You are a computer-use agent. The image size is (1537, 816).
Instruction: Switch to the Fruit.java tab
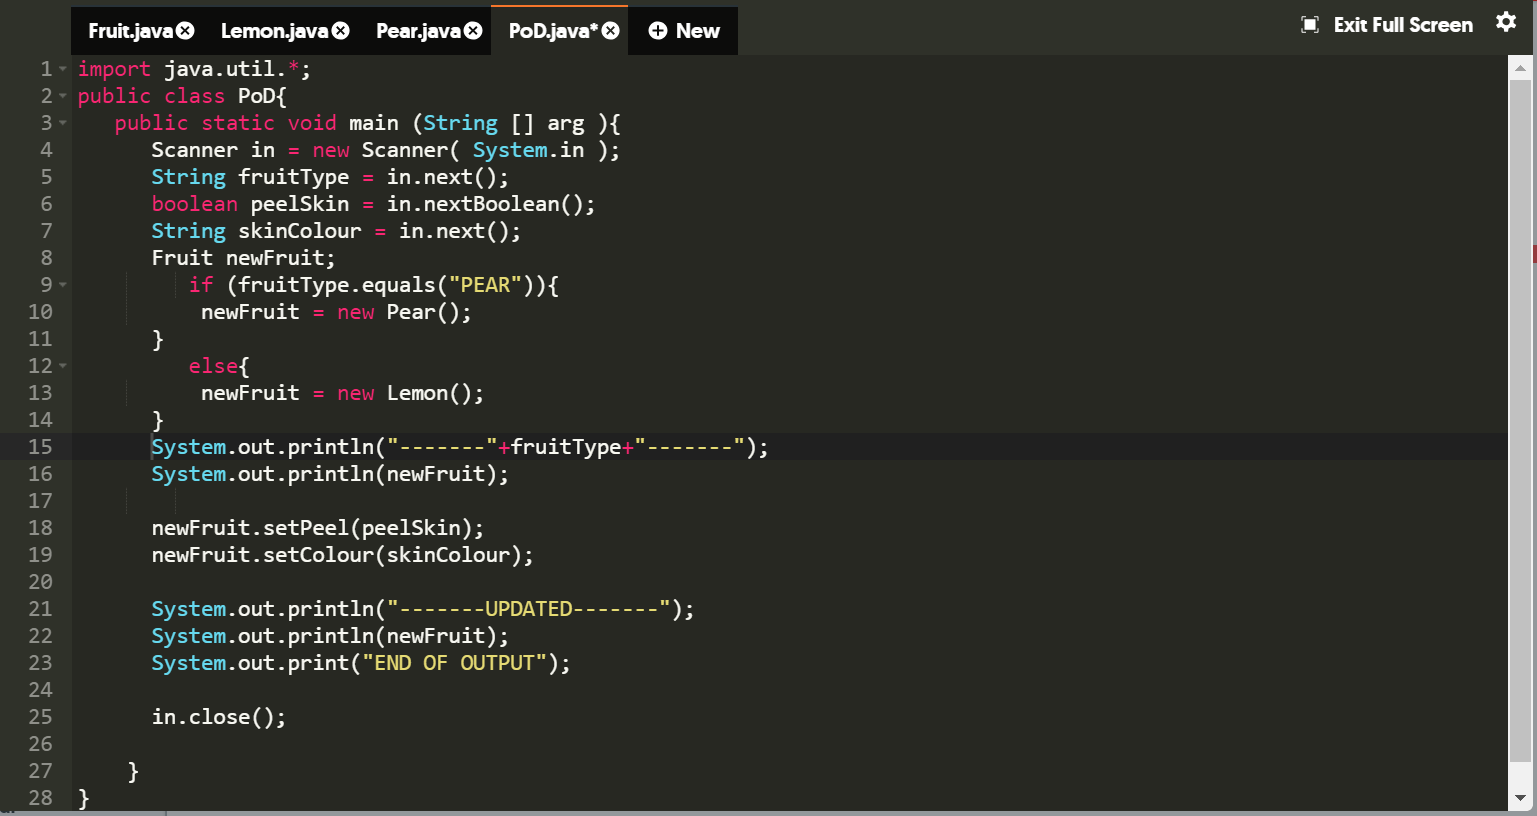pos(130,31)
